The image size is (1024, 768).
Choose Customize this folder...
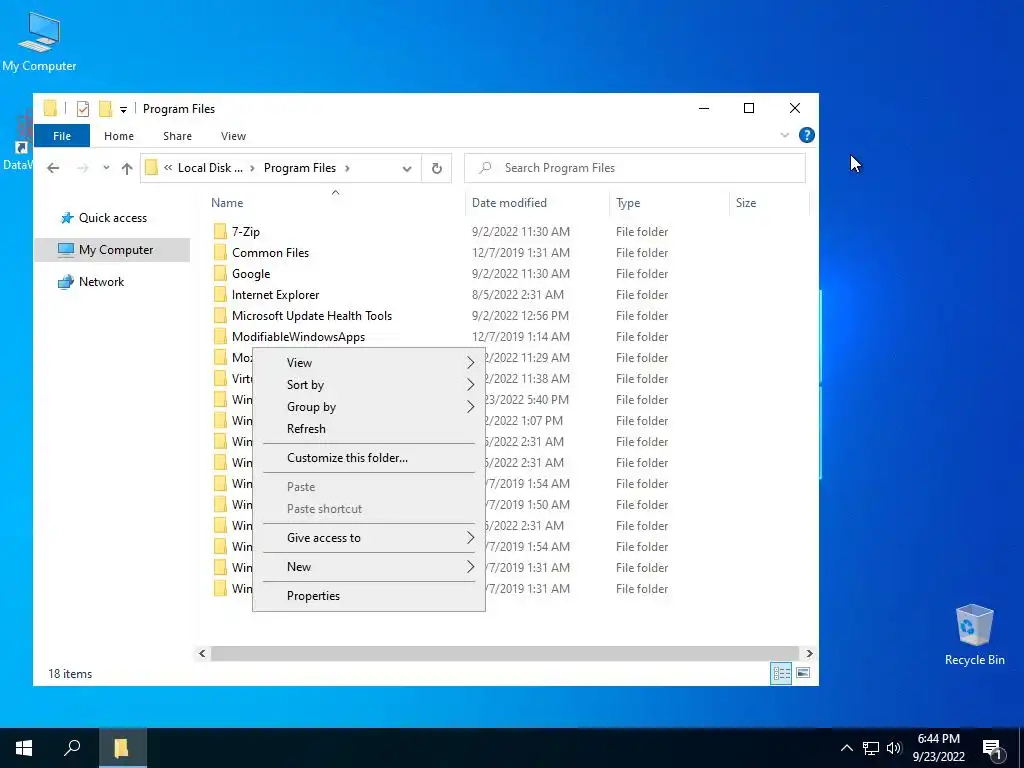click(369, 458)
